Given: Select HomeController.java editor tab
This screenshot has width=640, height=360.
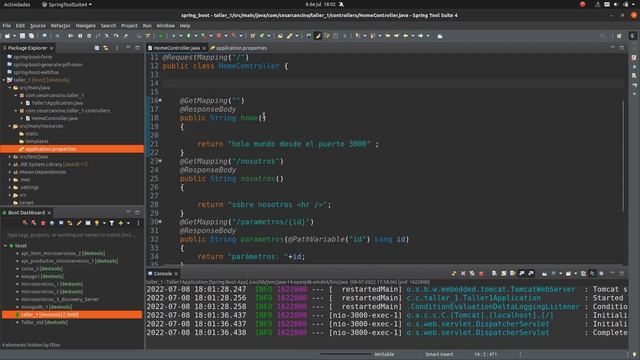Looking at the screenshot, I should pos(176,48).
